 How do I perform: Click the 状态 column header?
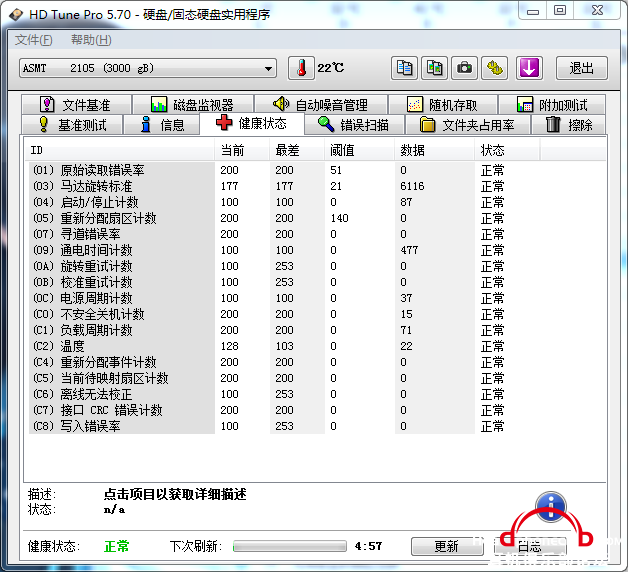[x=507, y=150]
